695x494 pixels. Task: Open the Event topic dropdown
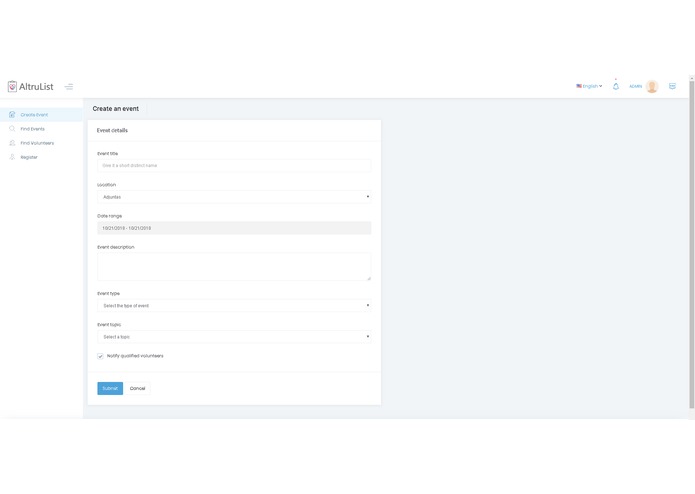pos(234,337)
